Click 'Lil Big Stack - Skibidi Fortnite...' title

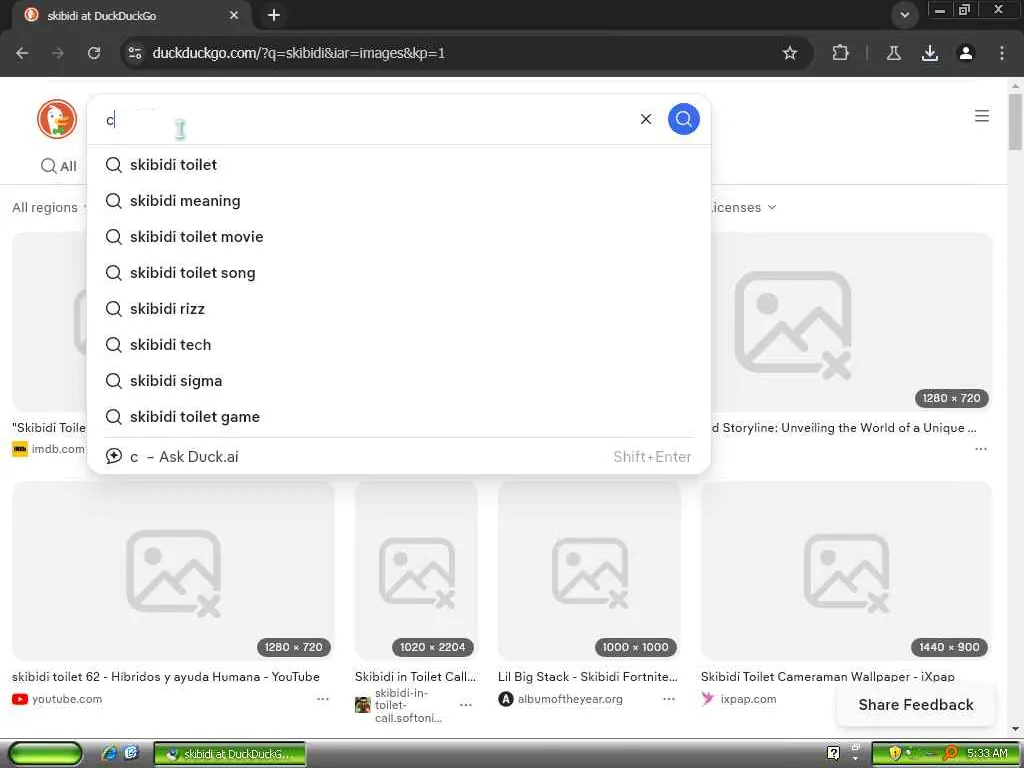(588, 677)
